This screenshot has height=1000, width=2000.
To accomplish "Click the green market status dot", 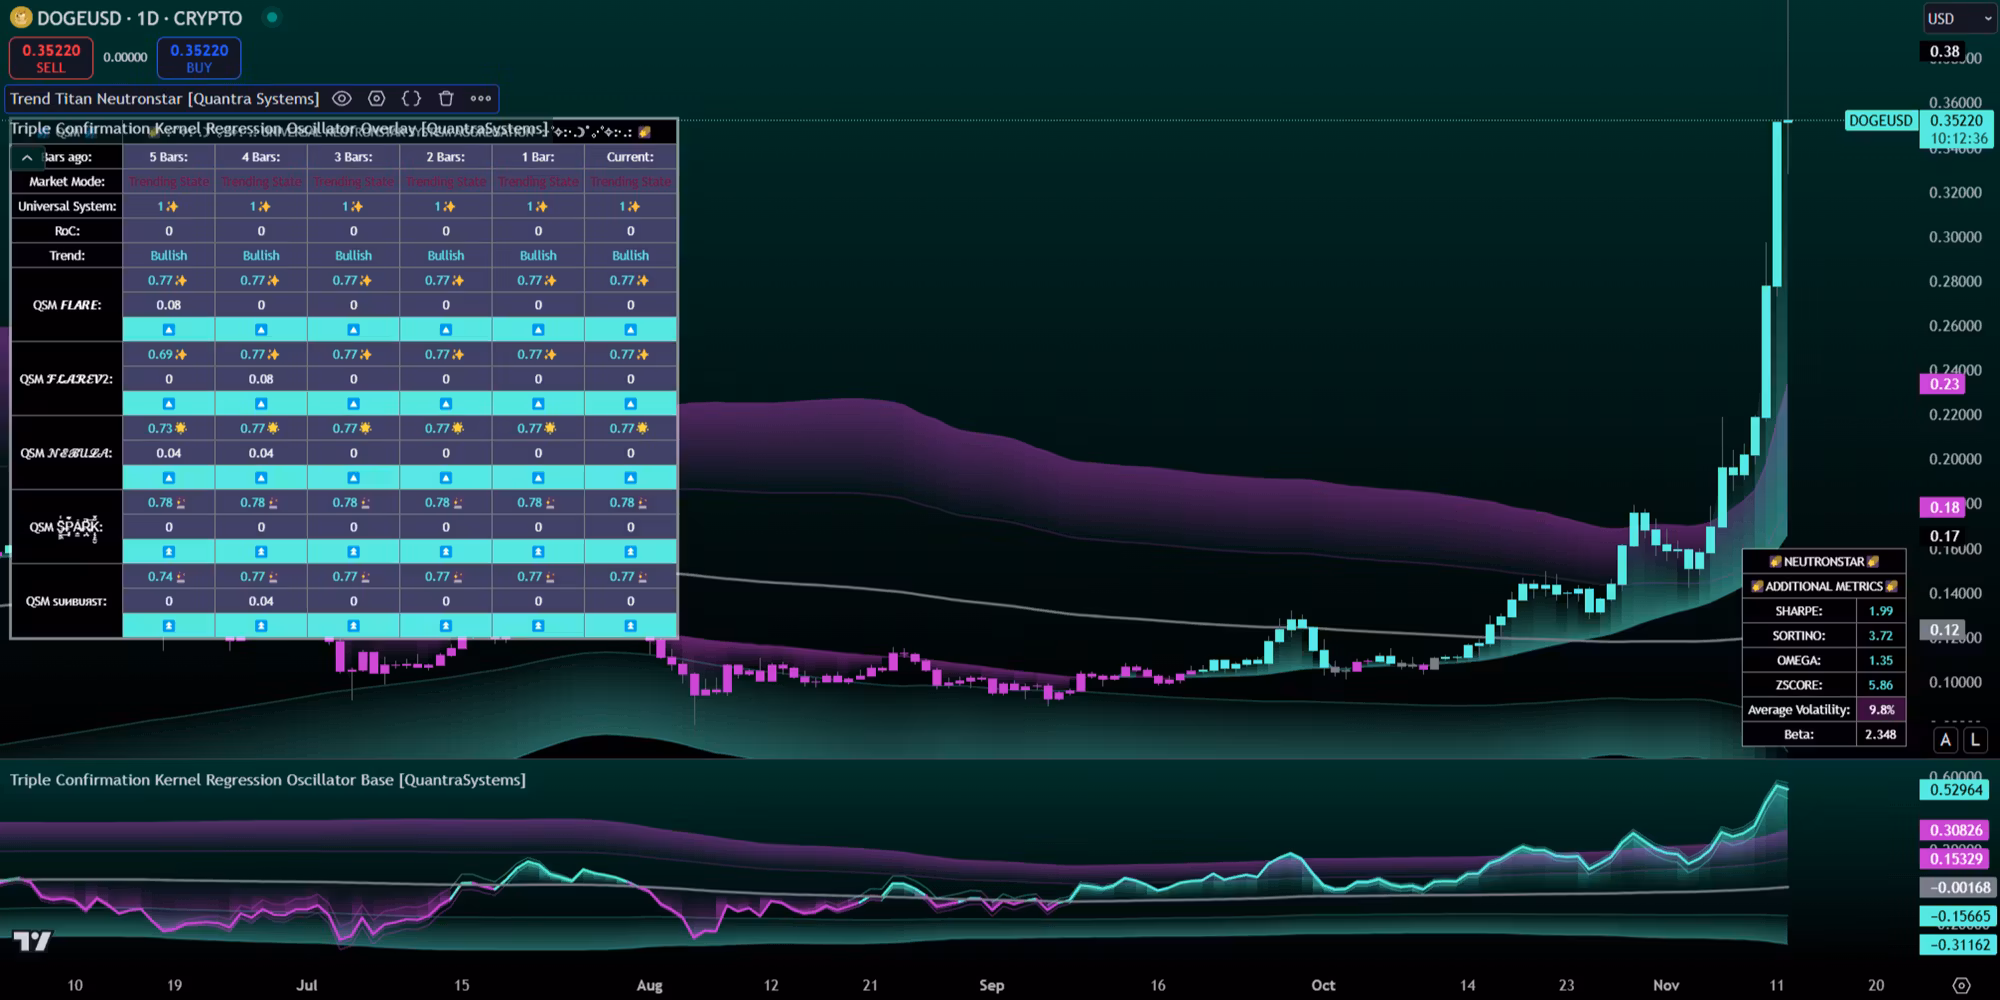I will (x=272, y=17).
